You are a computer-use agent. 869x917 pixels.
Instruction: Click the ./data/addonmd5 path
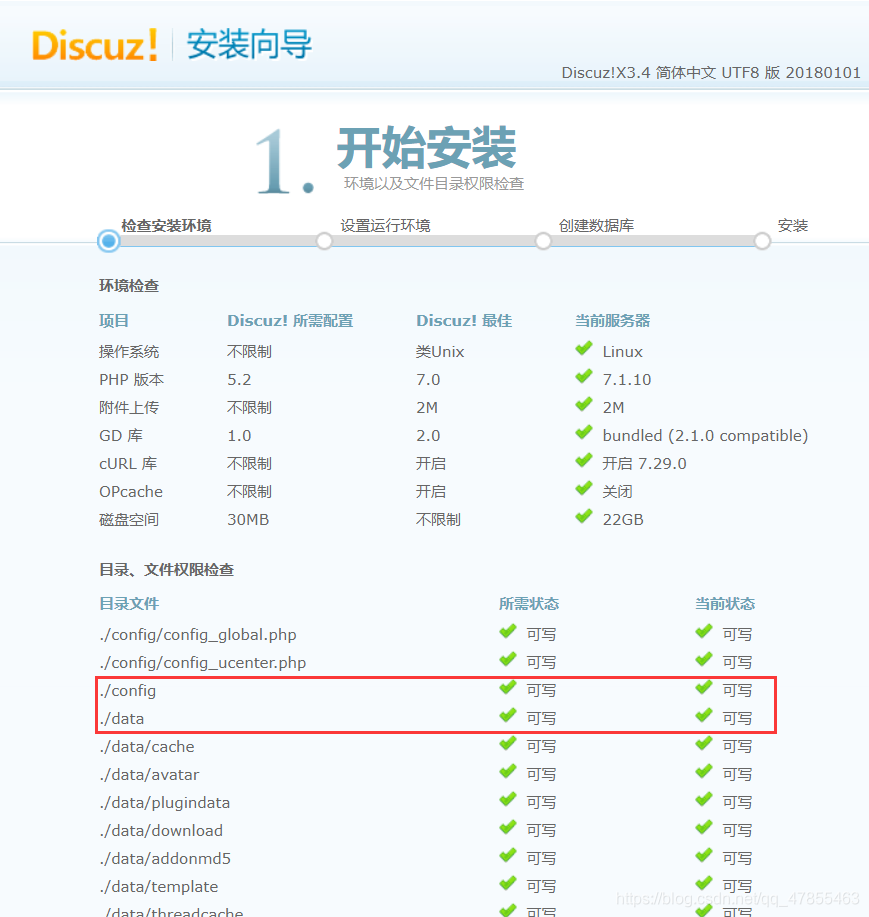pos(165,859)
